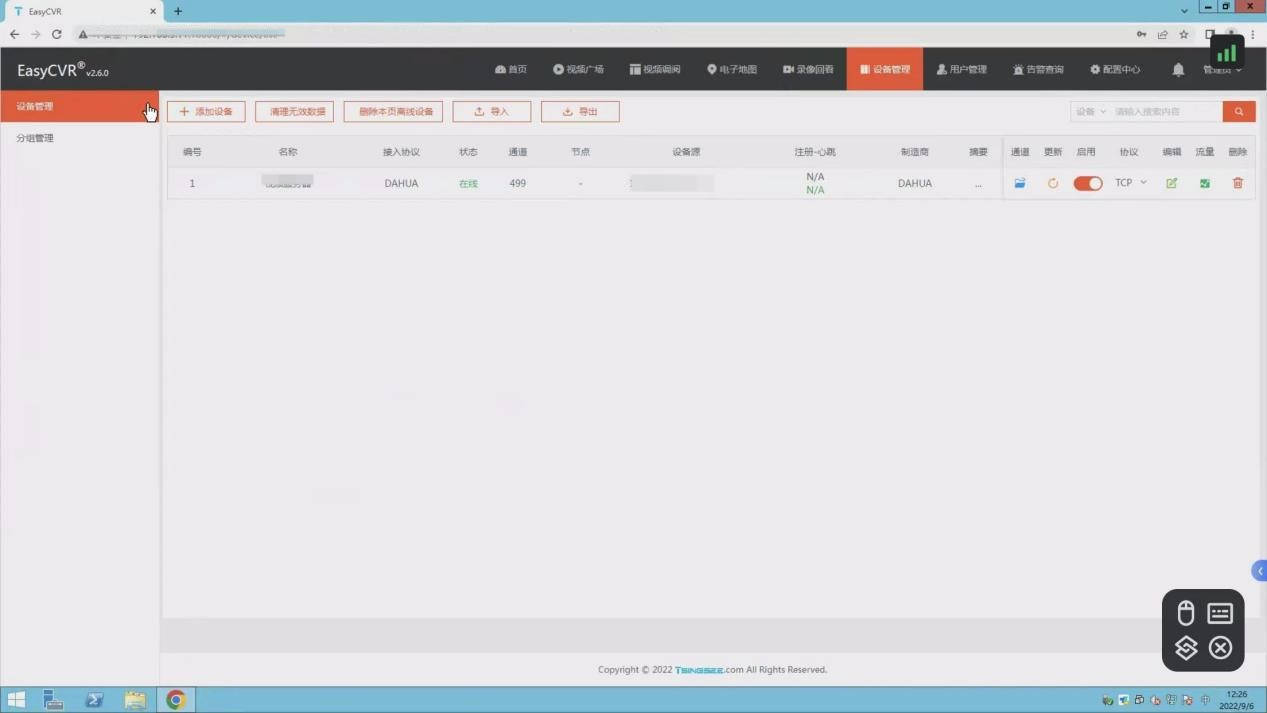Click the overlay keyboard icon
Viewport: 1267px width, 713px height.
1220,613
